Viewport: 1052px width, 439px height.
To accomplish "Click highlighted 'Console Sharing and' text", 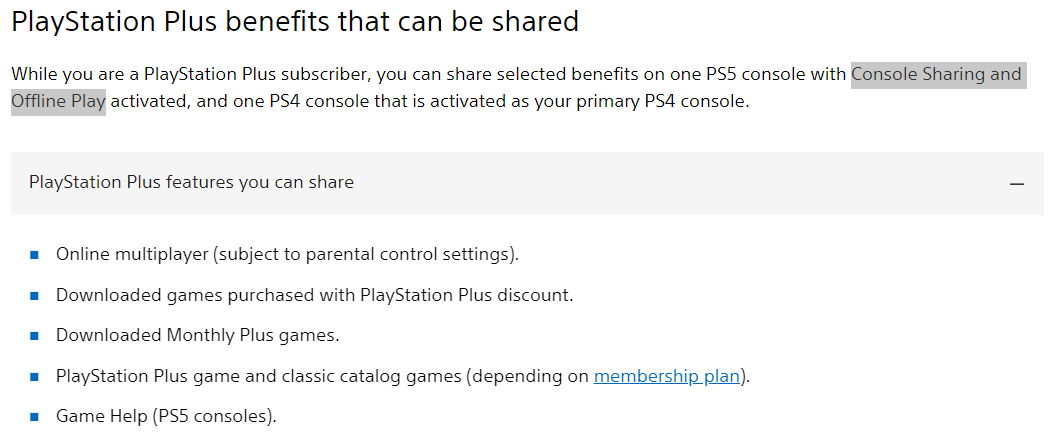I will click(x=936, y=74).
